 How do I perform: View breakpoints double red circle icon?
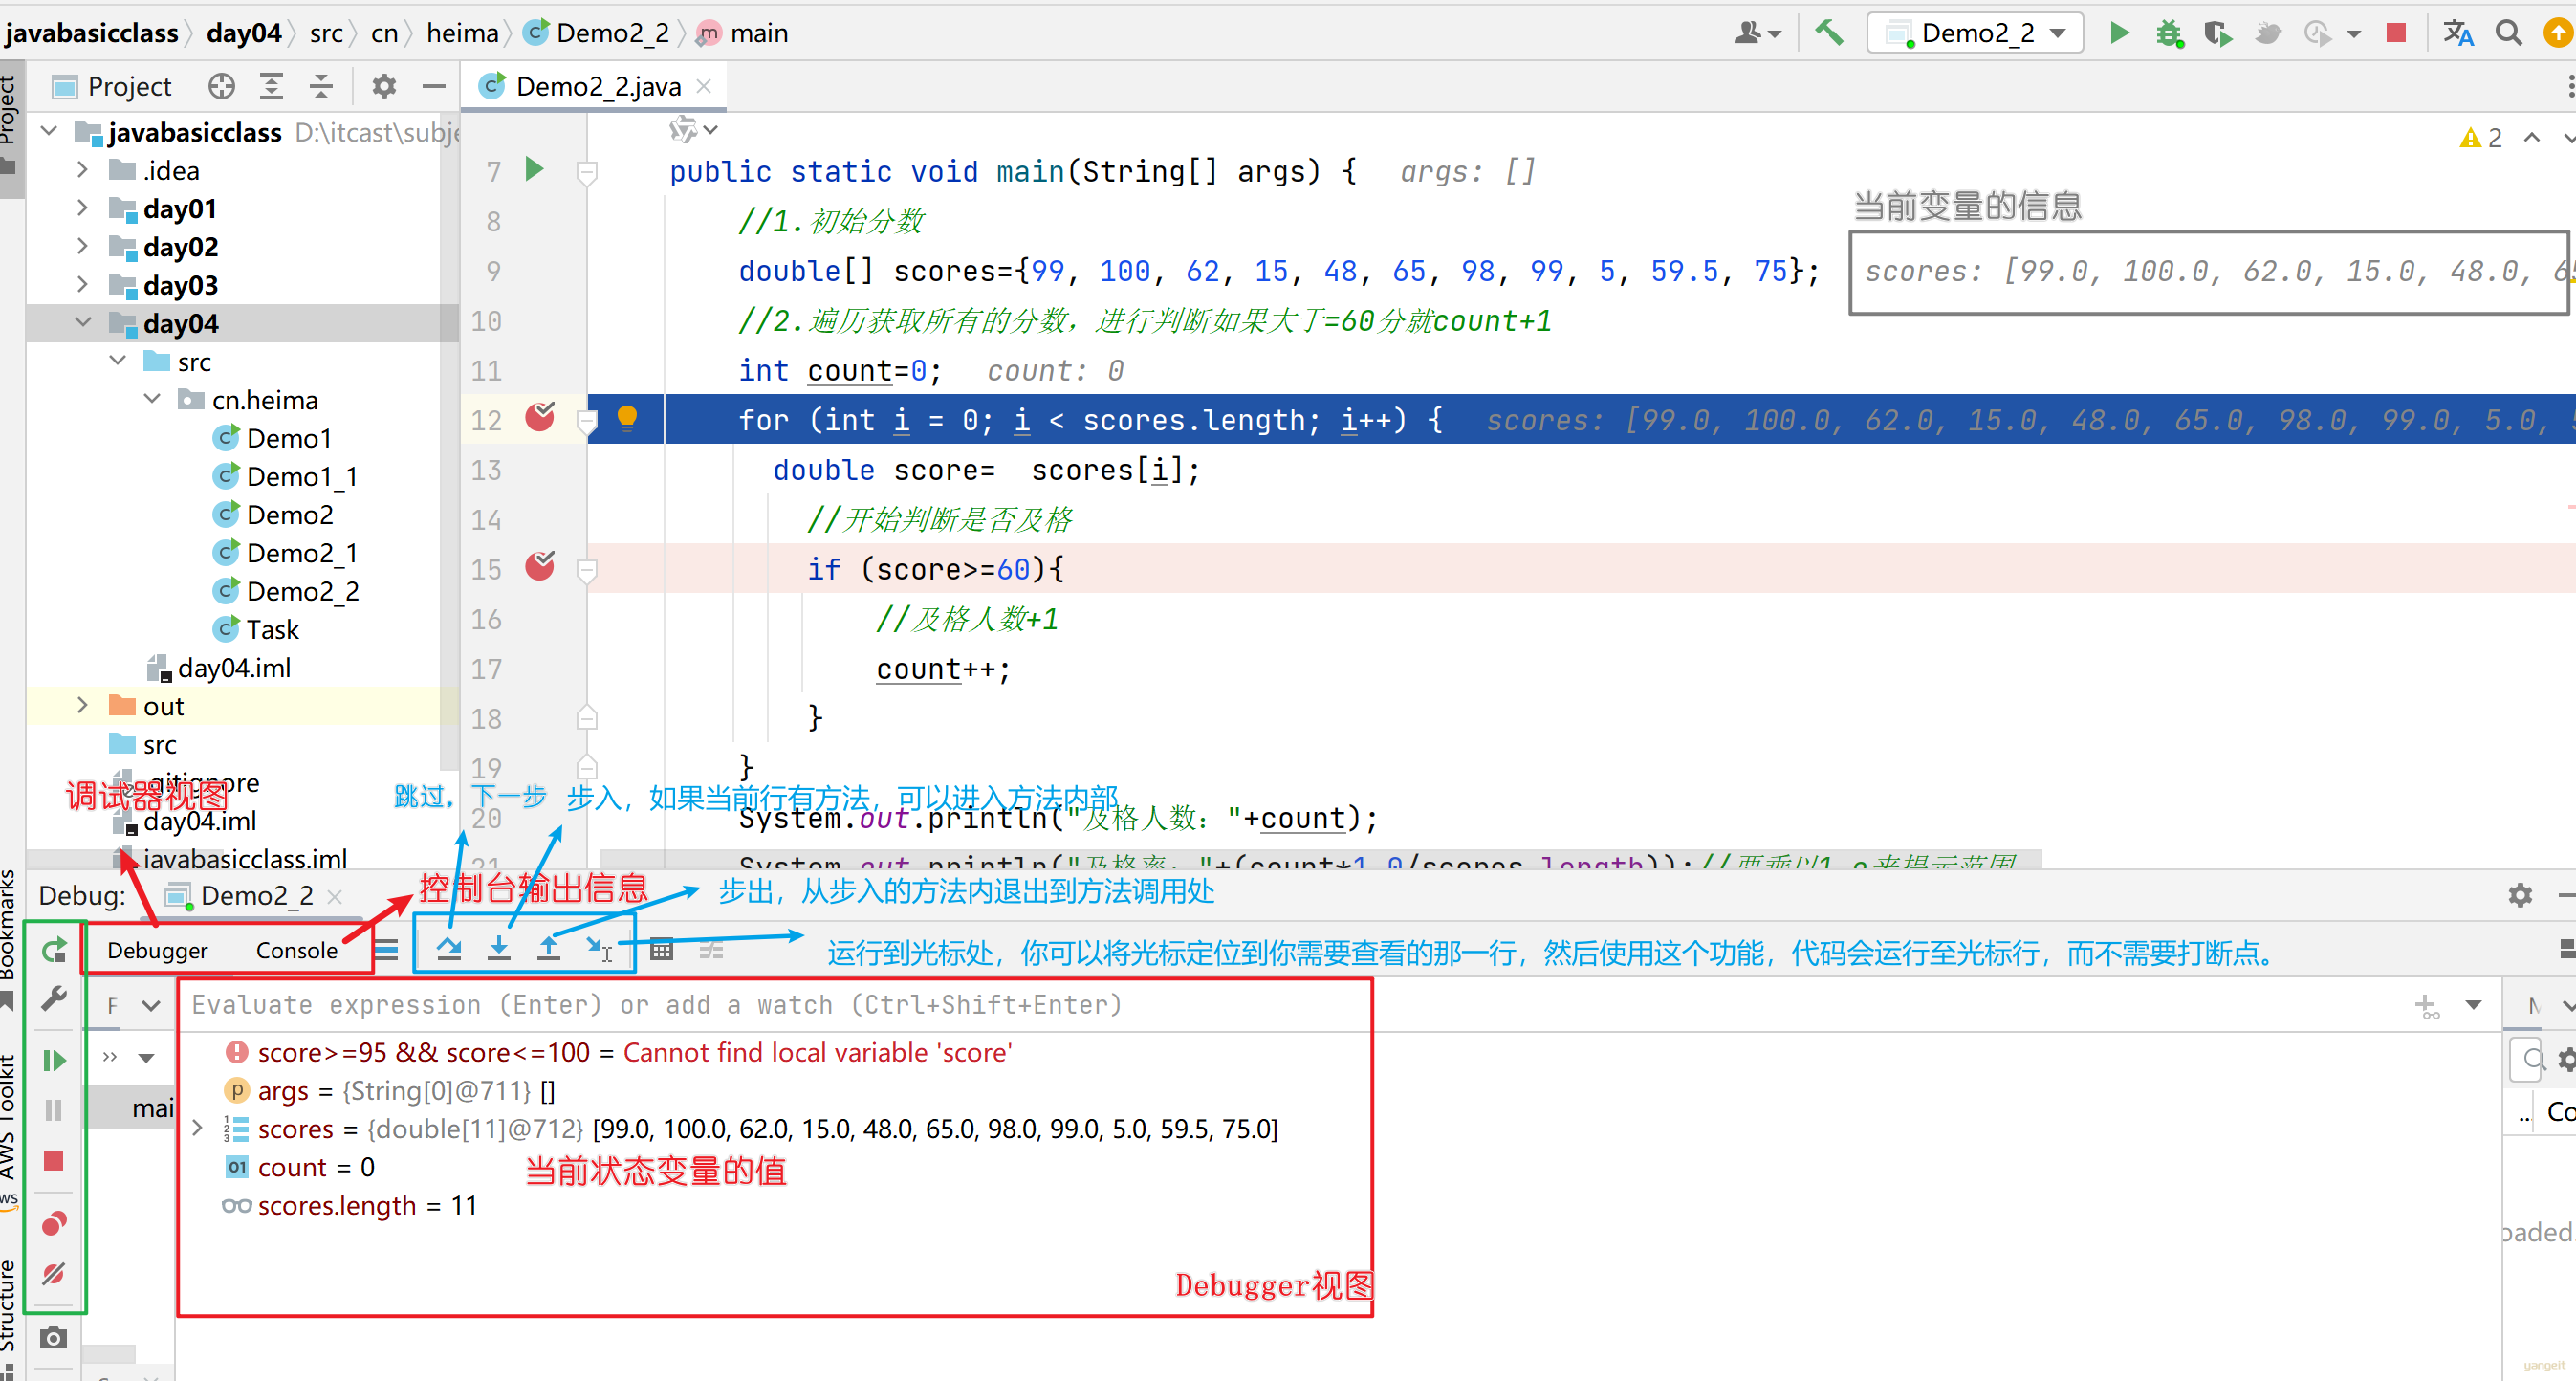[x=54, y=1223]
